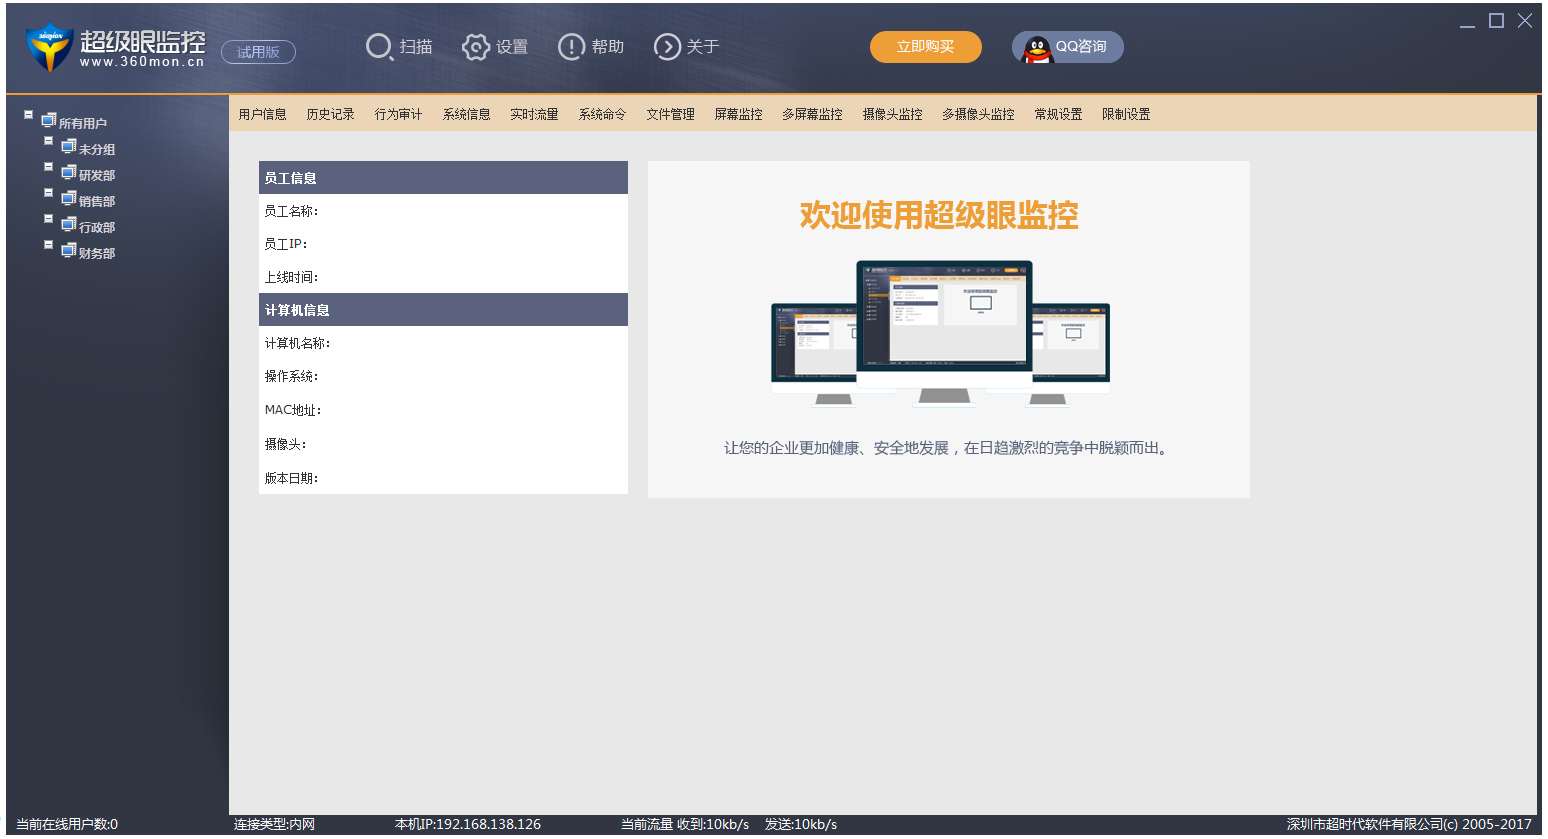This screenshot has height=839, width=1548.
Task: Select the 财务部 group
Action: coord(97,254)
